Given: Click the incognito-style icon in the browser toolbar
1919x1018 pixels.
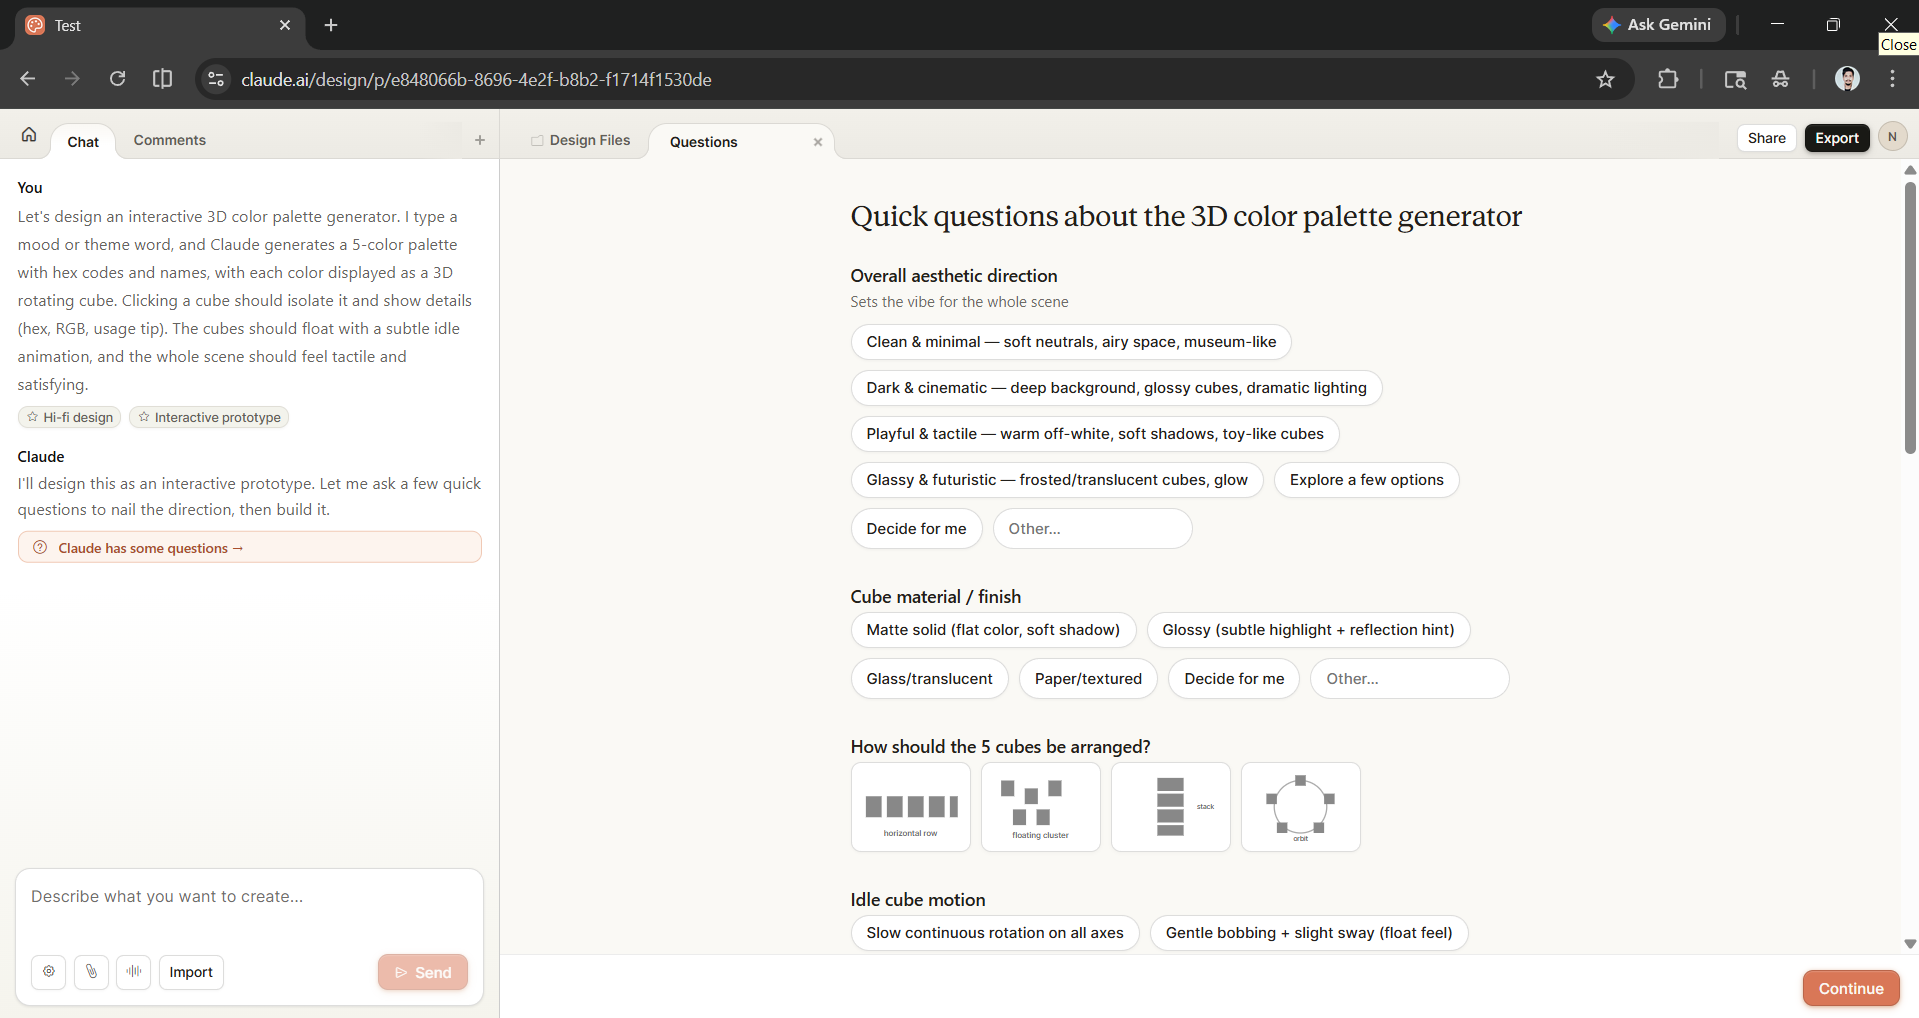Looking at the screenshot, I should click(x=1780, y=79).
